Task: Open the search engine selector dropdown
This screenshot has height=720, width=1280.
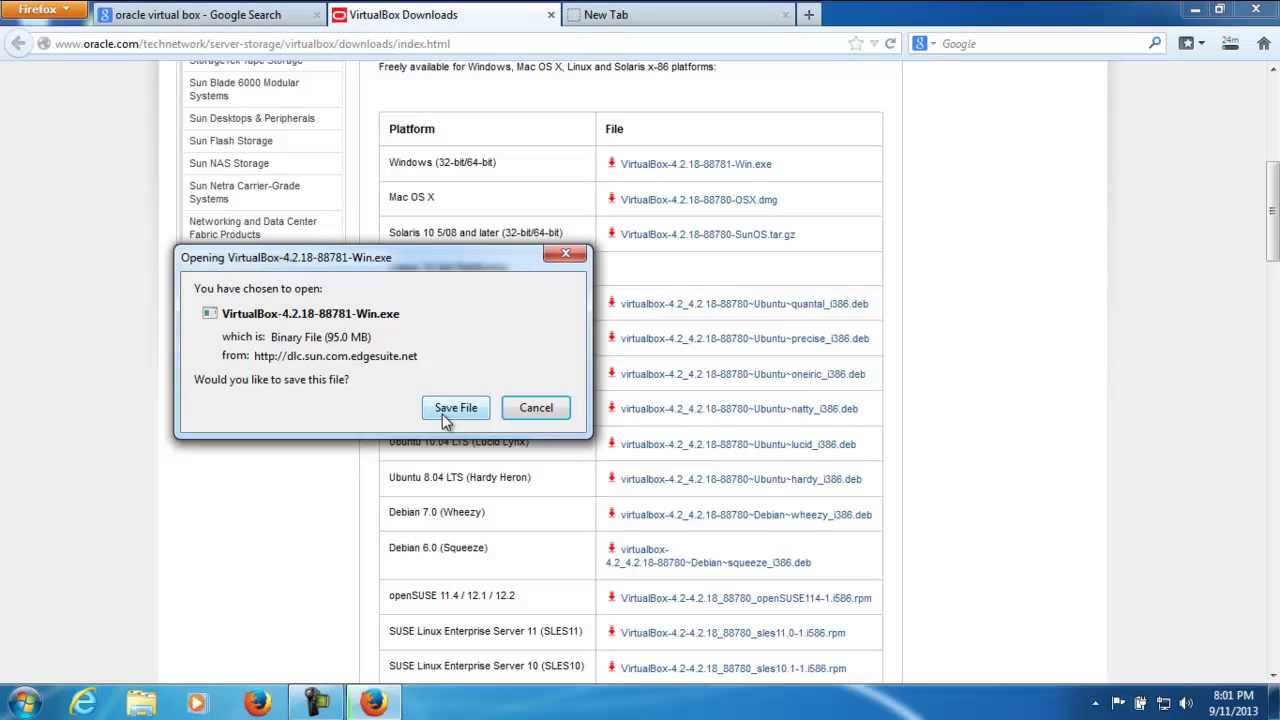Action: click(x=926, y=44)
